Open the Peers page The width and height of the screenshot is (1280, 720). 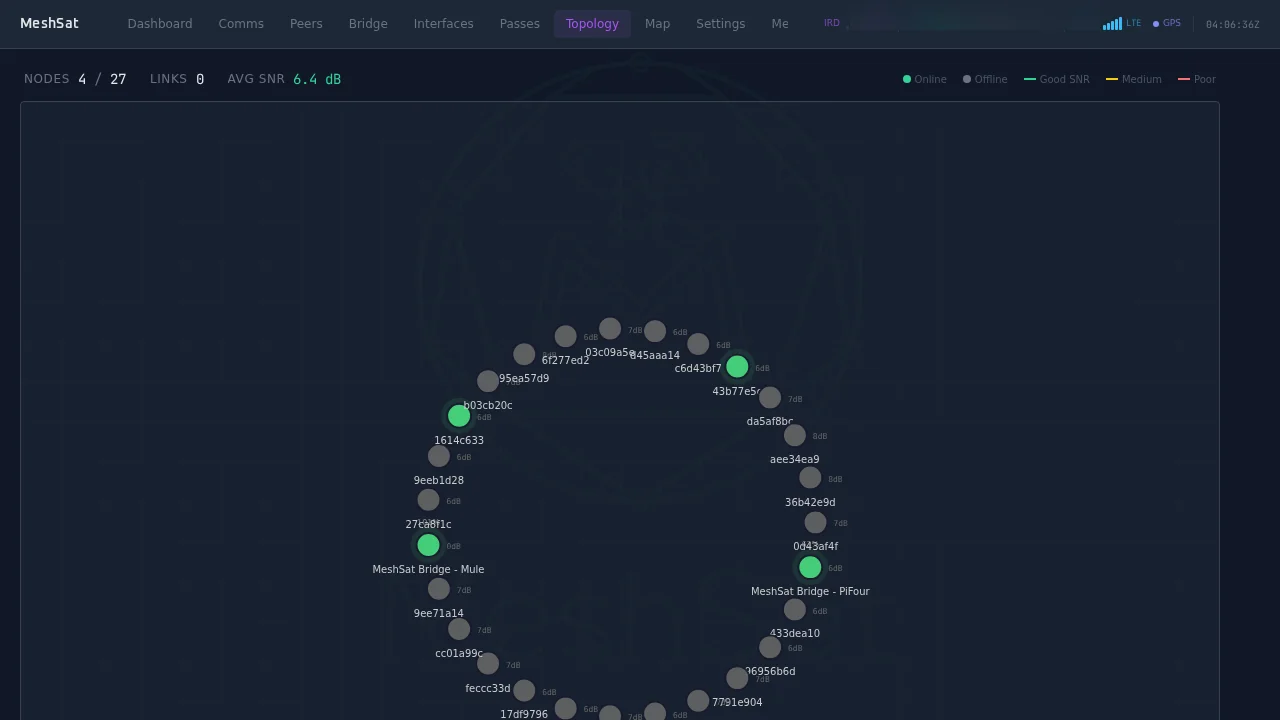coord(306,23)
